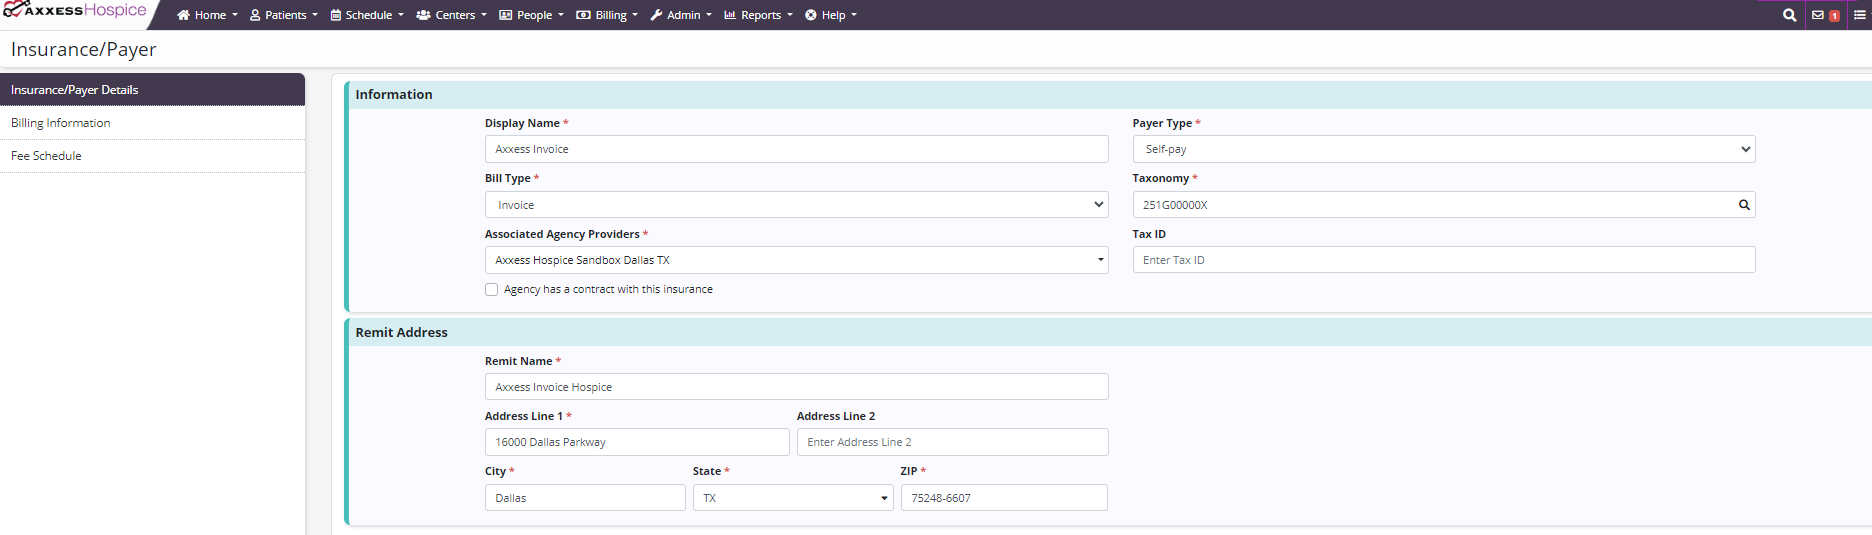Click the Address Line 2 field

pos(952,442)
